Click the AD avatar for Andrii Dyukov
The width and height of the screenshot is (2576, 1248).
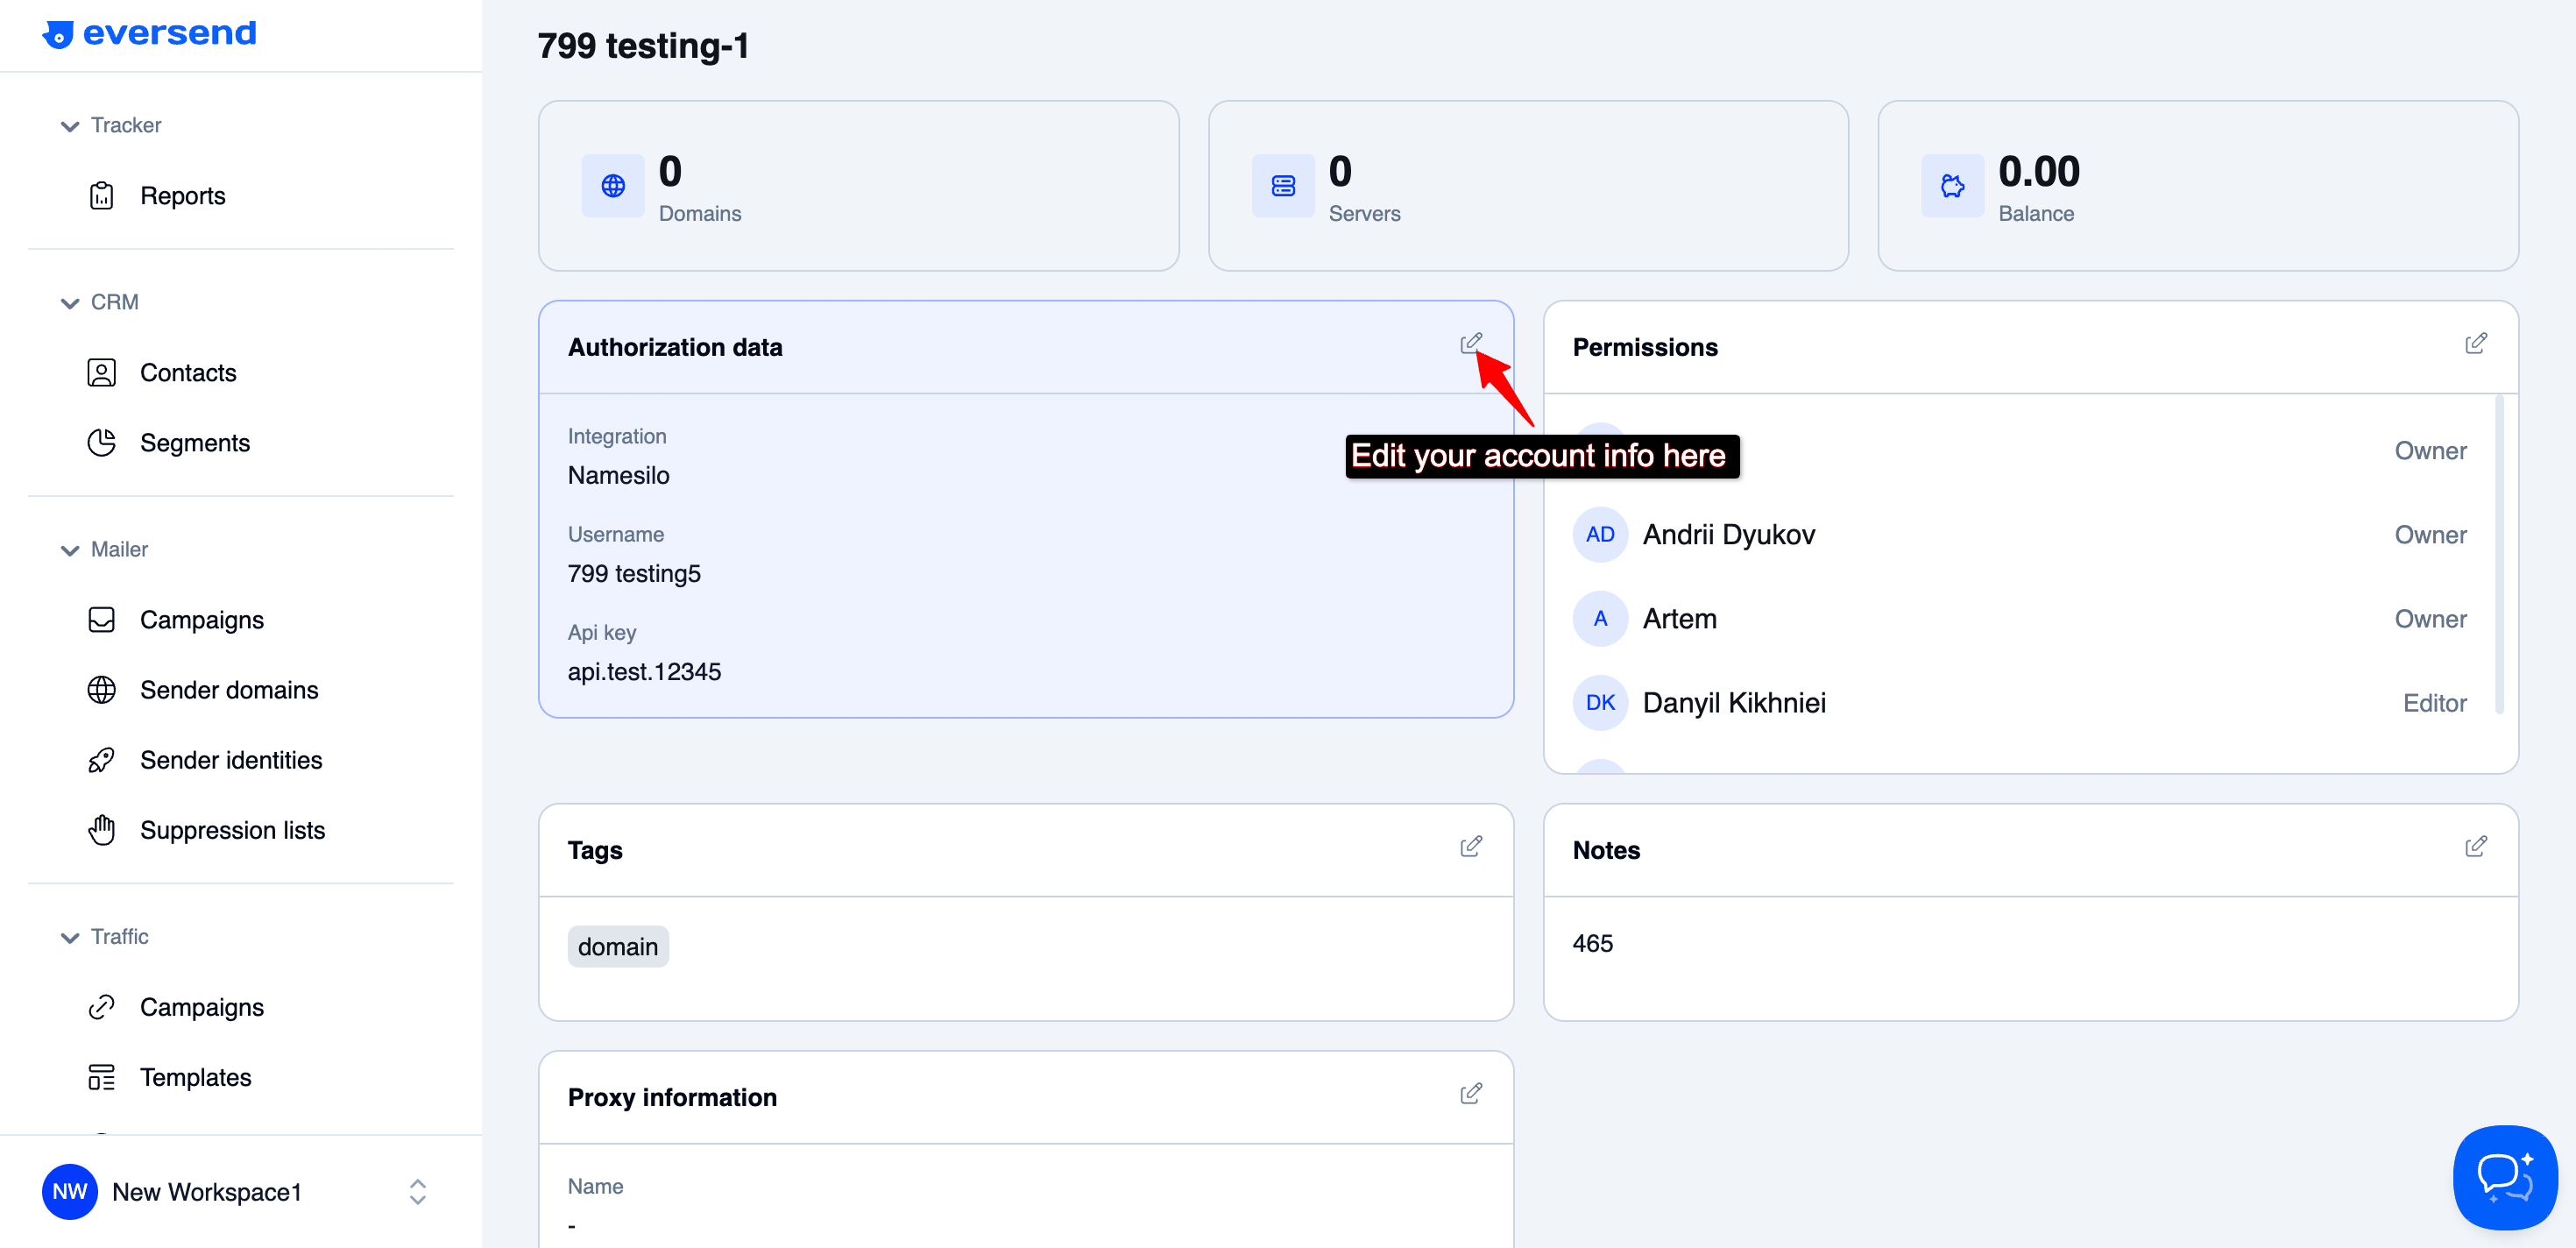(1600, 535)
